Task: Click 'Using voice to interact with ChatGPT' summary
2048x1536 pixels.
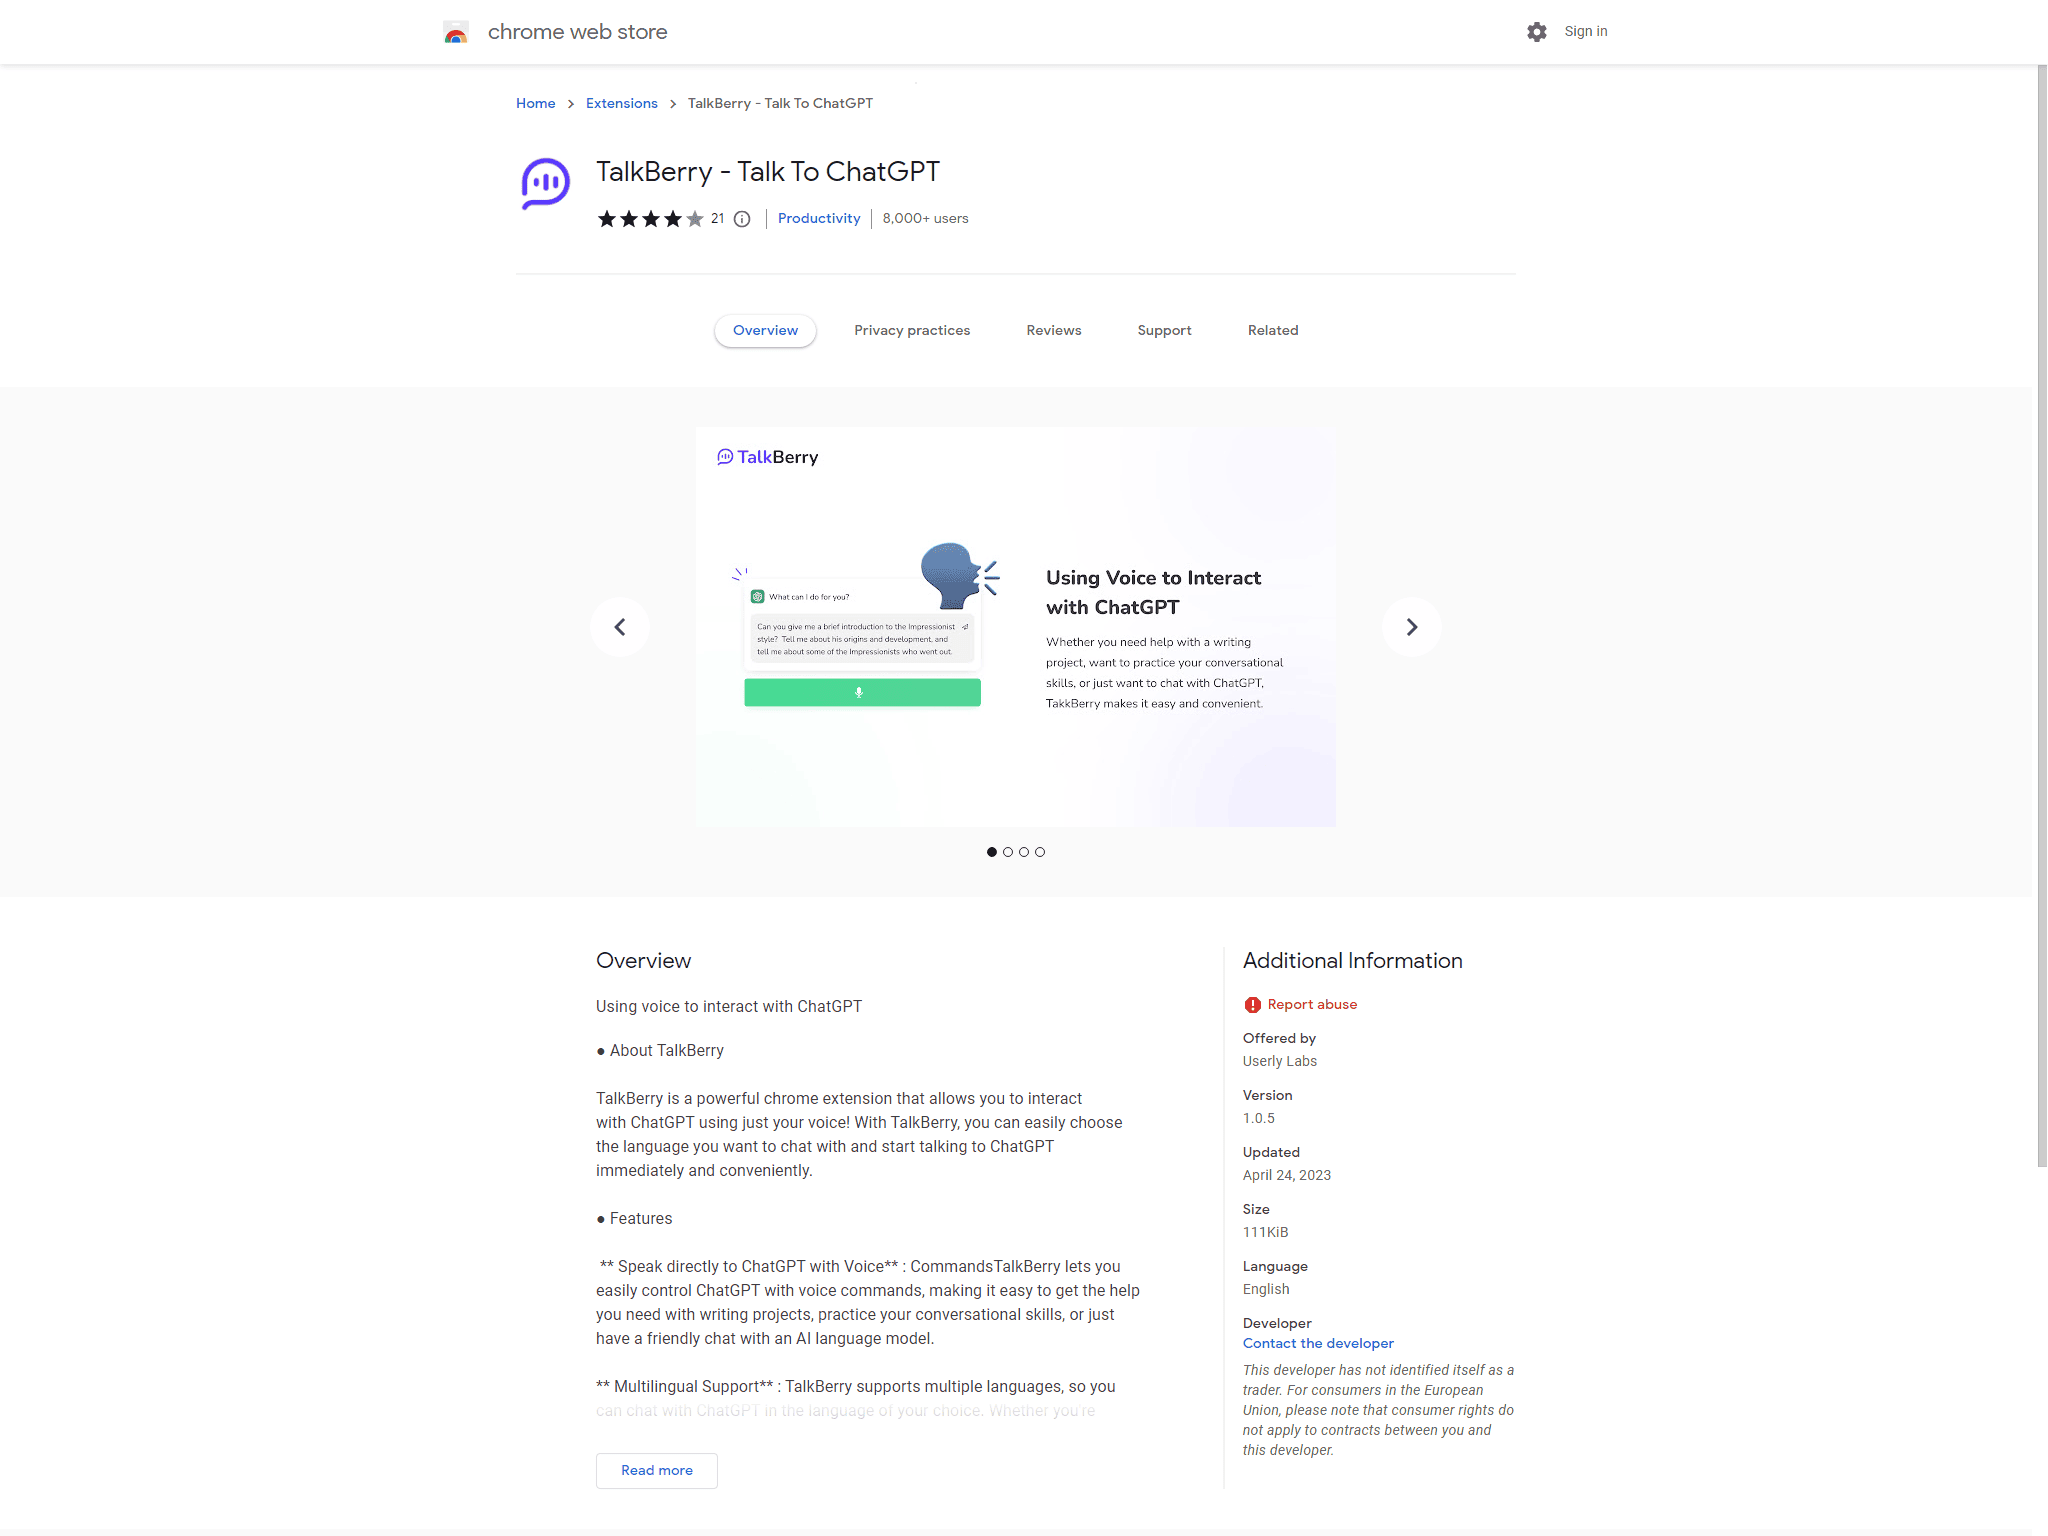Action: (729, 1007)
